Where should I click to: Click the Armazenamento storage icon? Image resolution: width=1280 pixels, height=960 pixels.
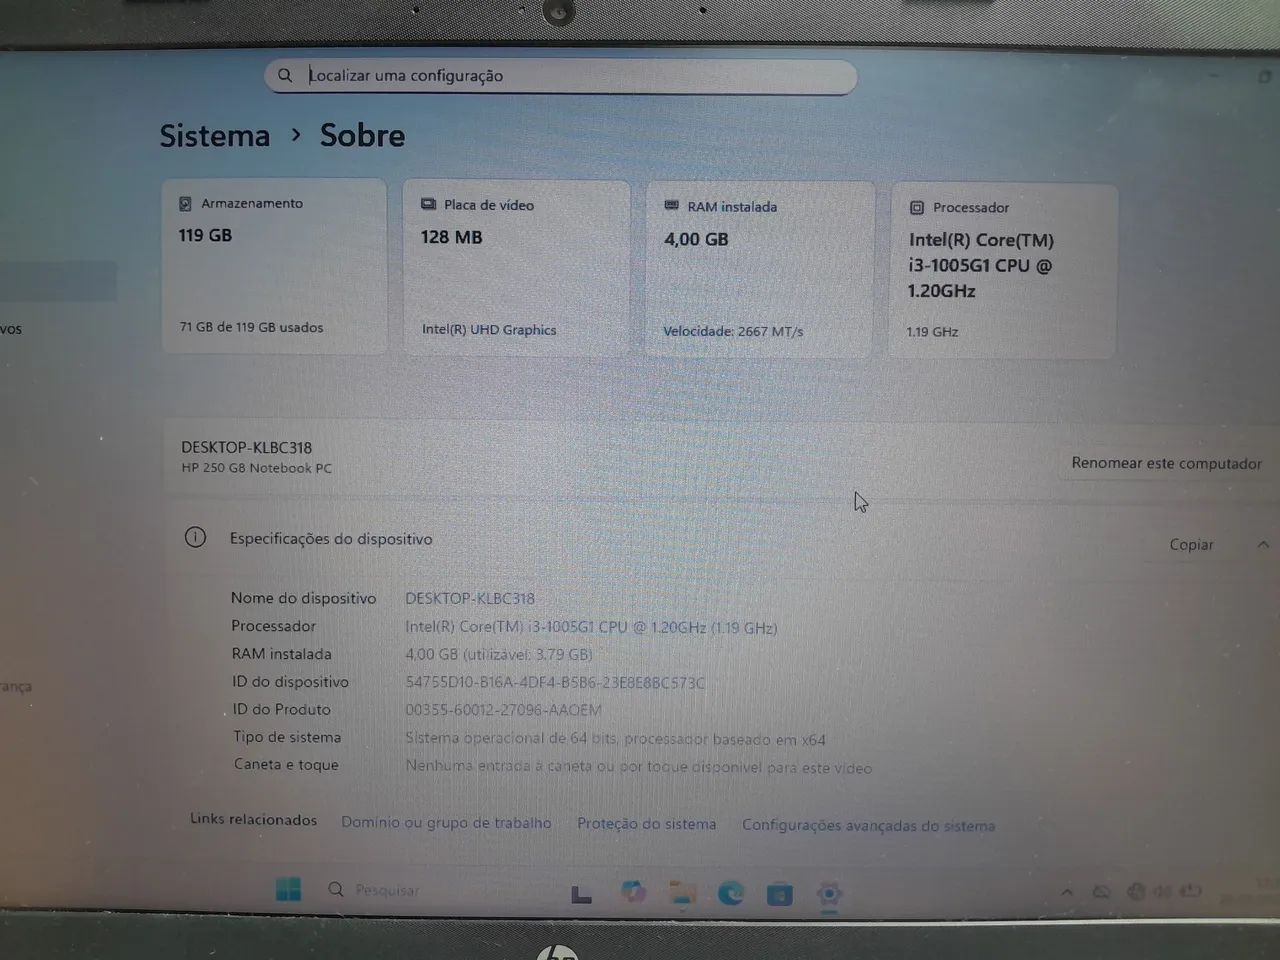pyautogui.click(x=185, y=204)
